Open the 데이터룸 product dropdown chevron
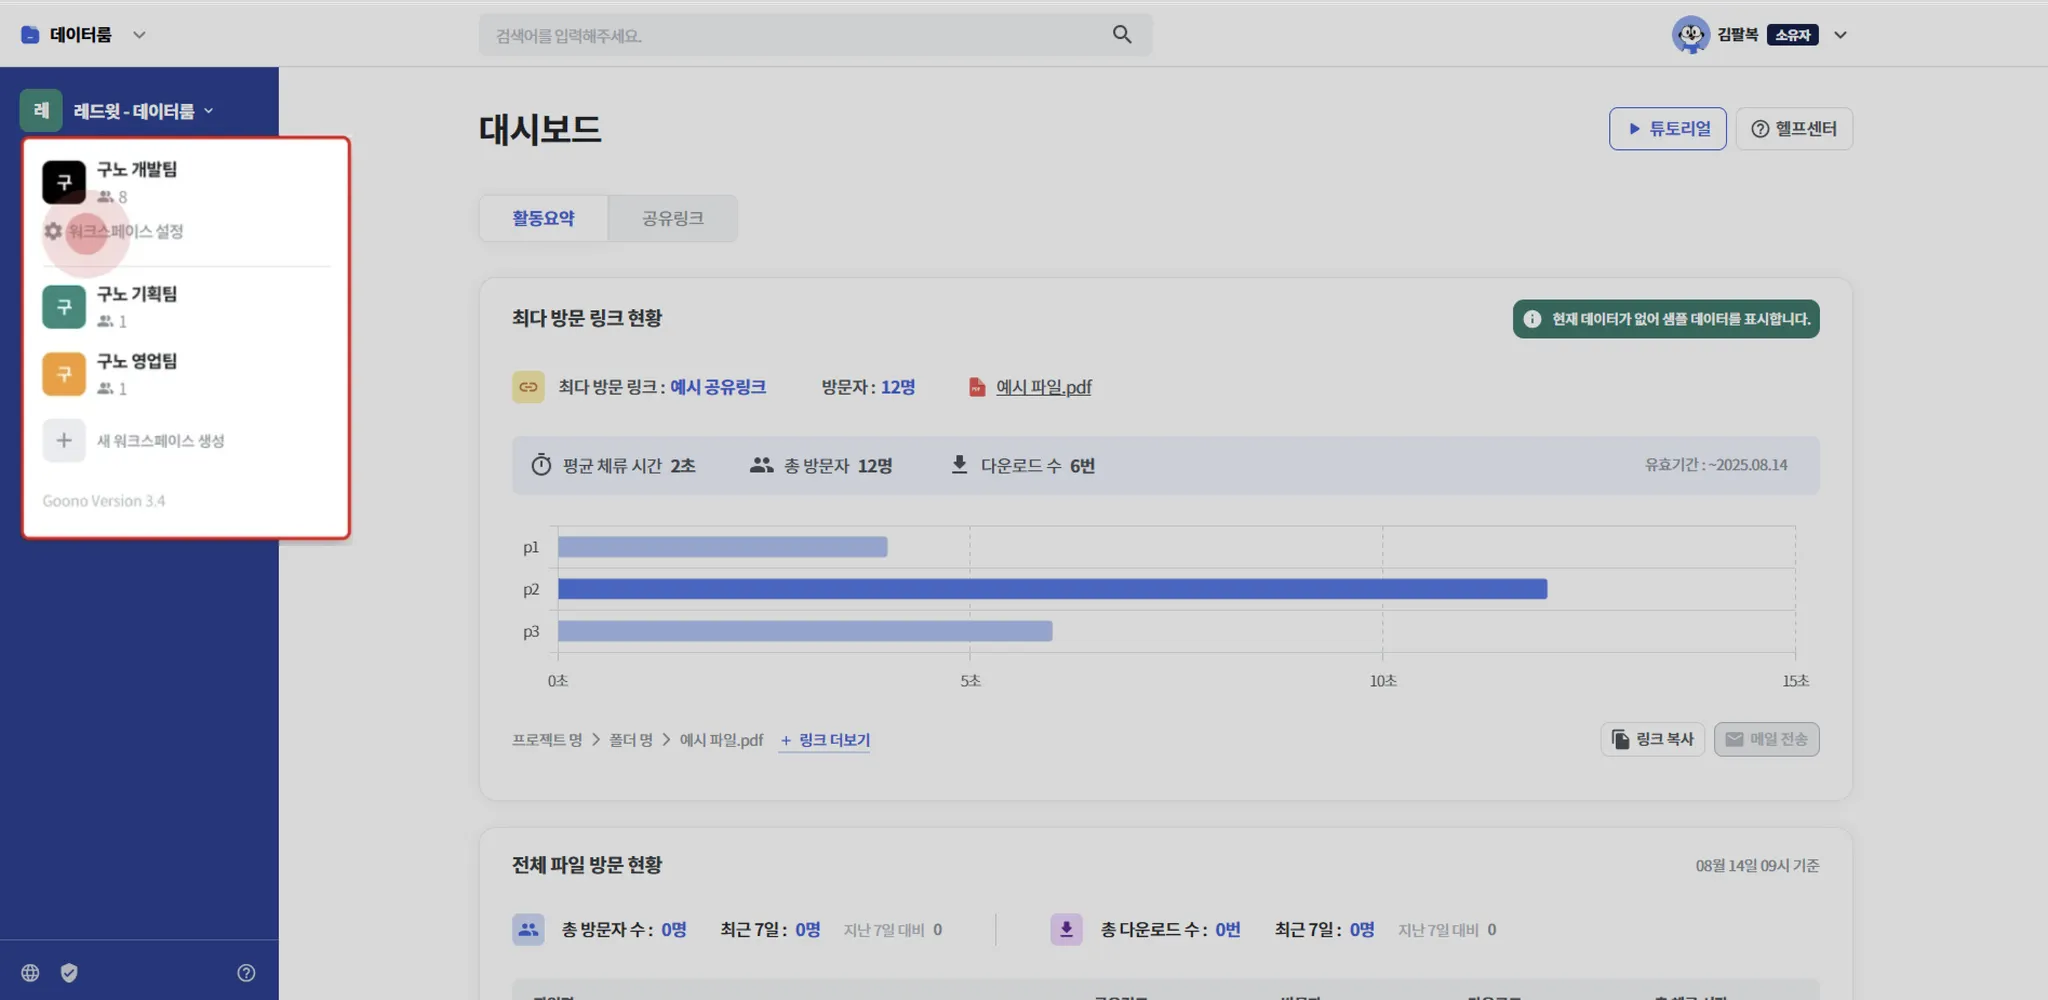 [x=139, y=35]
